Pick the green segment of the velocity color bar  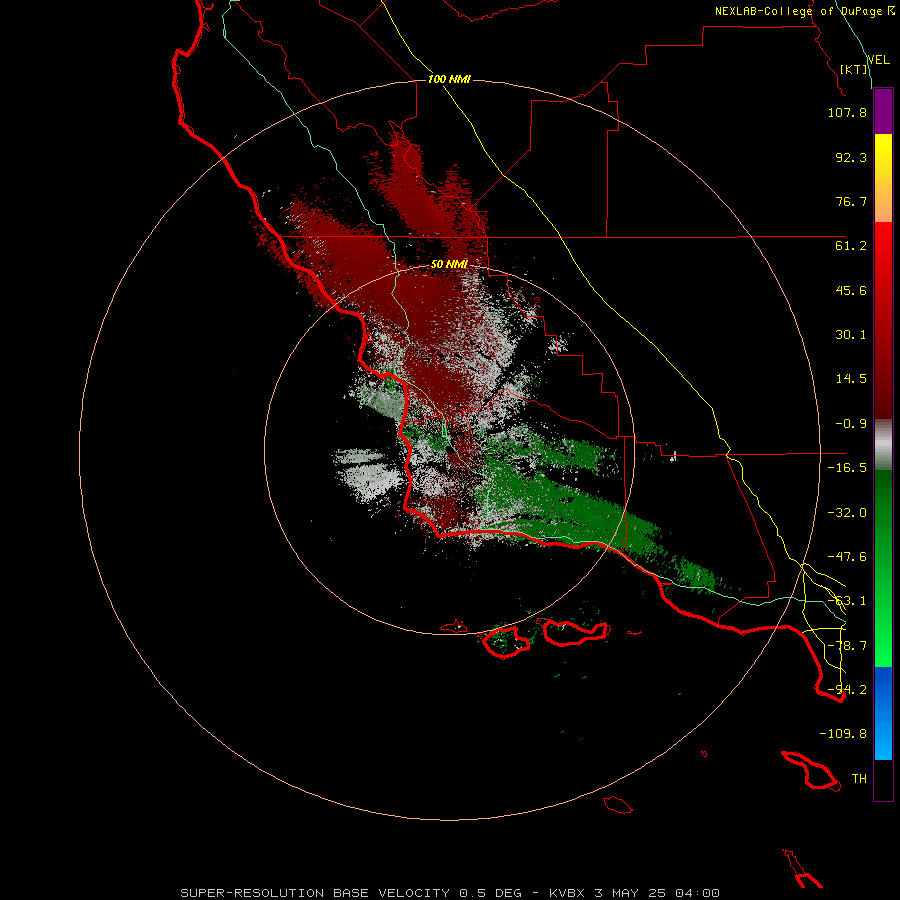pos(883,568)
